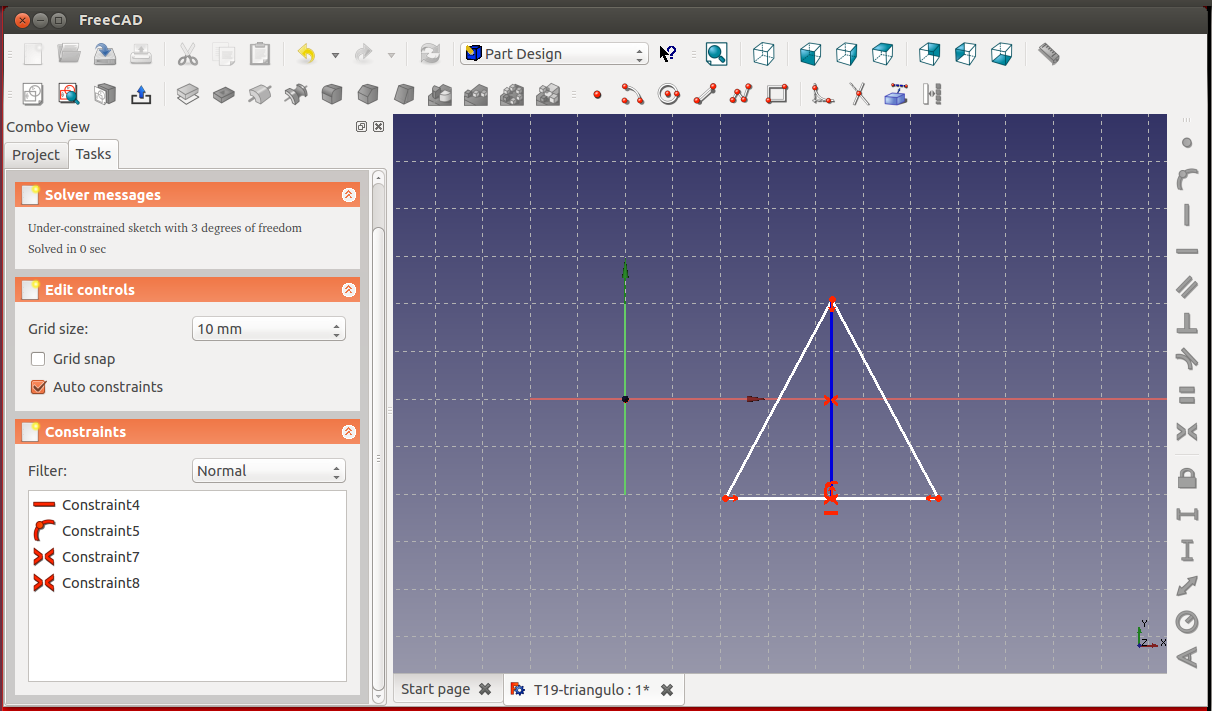
Task: Open the measure distance ruler tool
Action: pyautogui.click(x=1048, y=54)
